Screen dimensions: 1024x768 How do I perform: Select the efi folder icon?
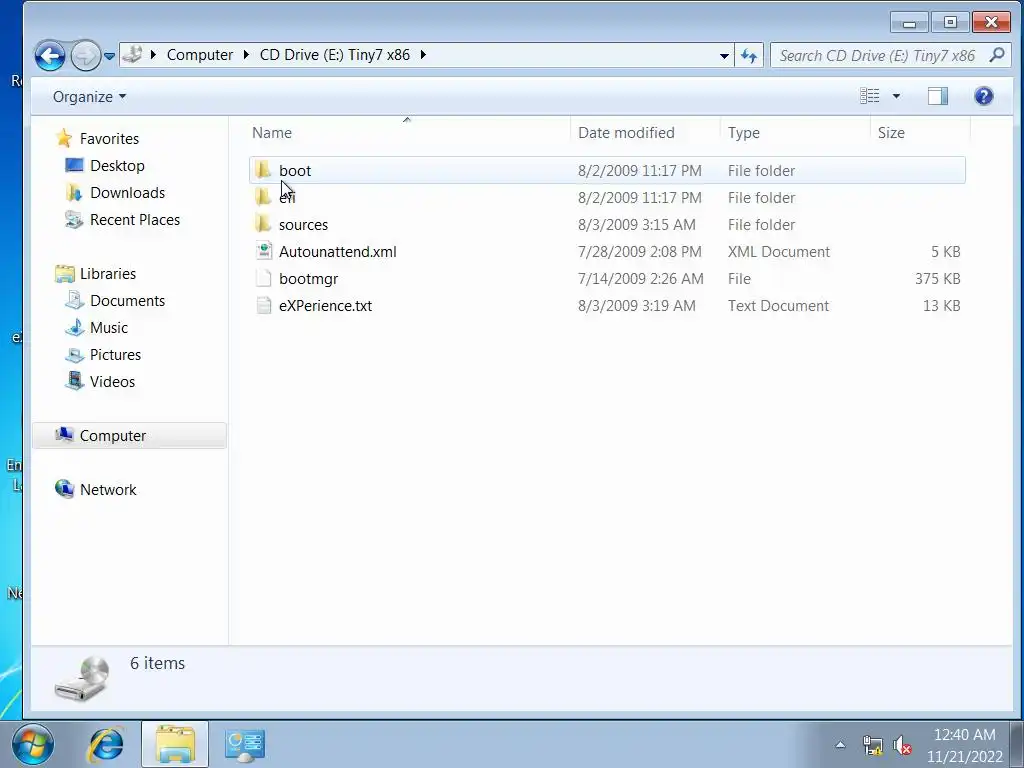(x=263, y=197)
